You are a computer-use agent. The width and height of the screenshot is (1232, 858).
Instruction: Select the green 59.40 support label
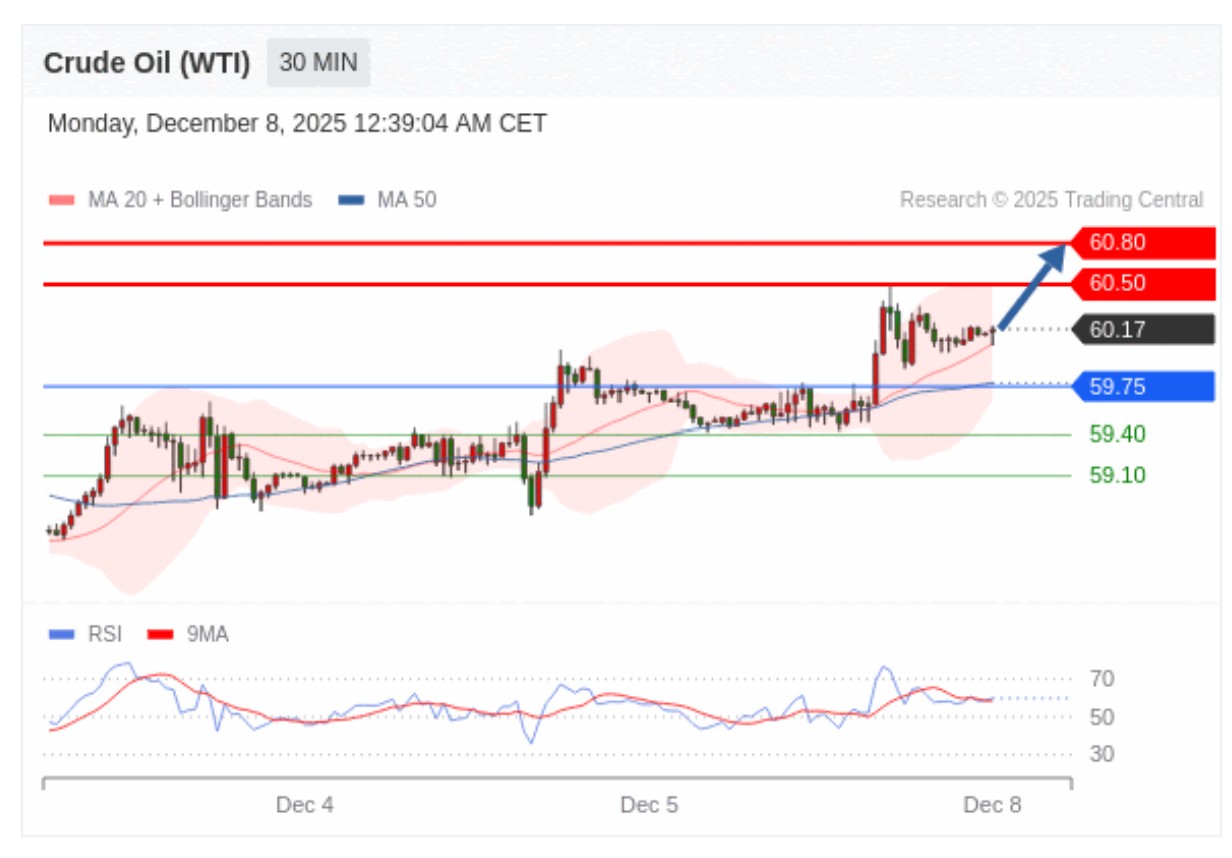pos(1117,435)
